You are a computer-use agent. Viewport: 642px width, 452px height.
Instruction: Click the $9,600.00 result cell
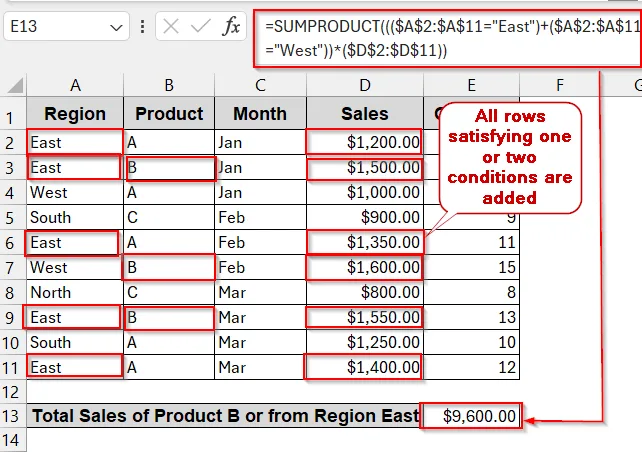[471, 416]
